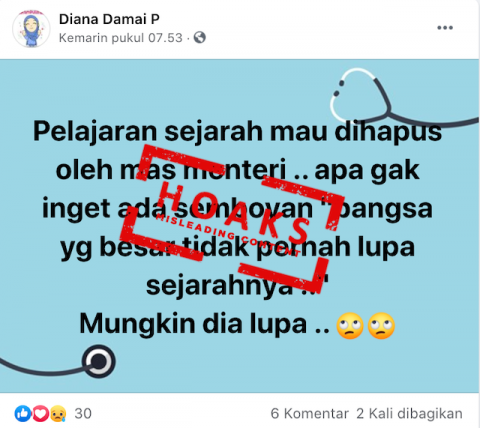The width and height of the screenshot is (480, 428).
Task: Click the first eye-roll emoji
Action: [350, 326]
